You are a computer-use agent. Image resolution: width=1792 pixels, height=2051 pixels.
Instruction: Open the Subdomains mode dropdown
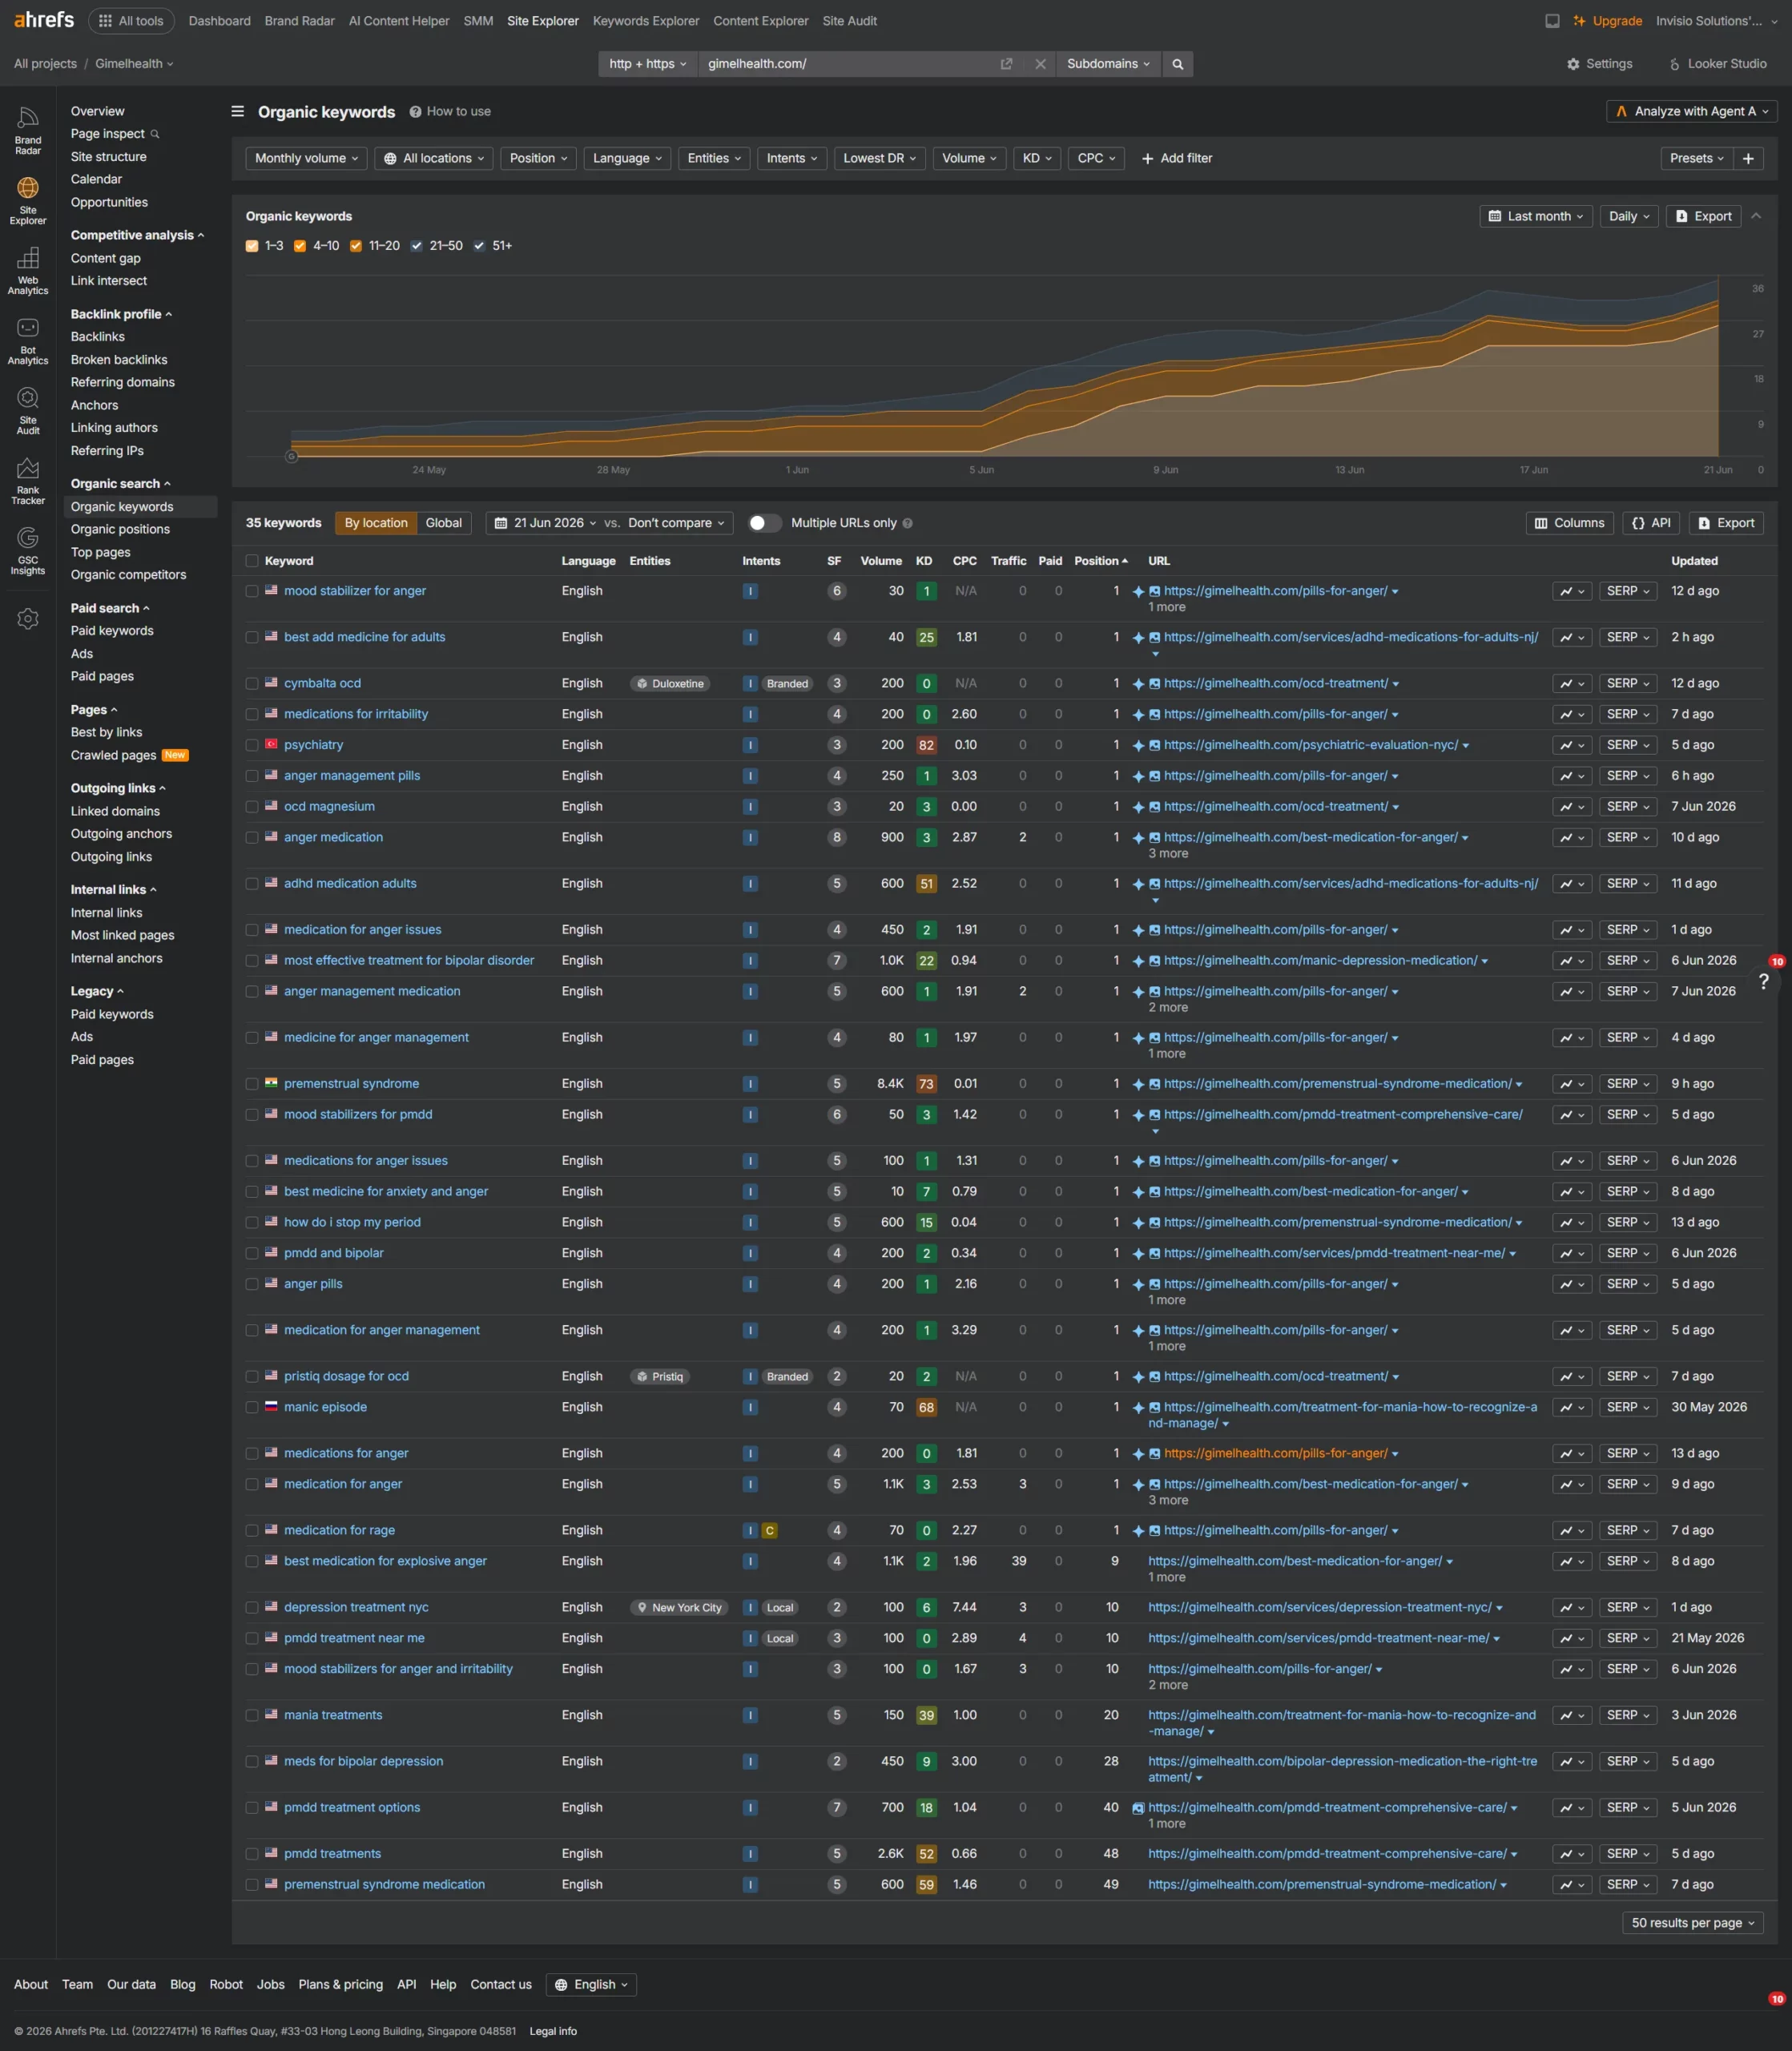(1108, 64)
